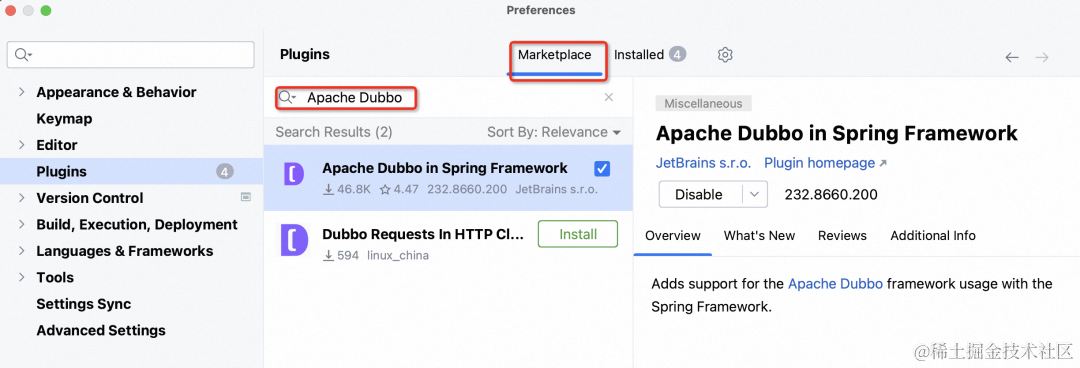Select Advanced Settings in the sidebar
1080x368 pixels.
101,330
